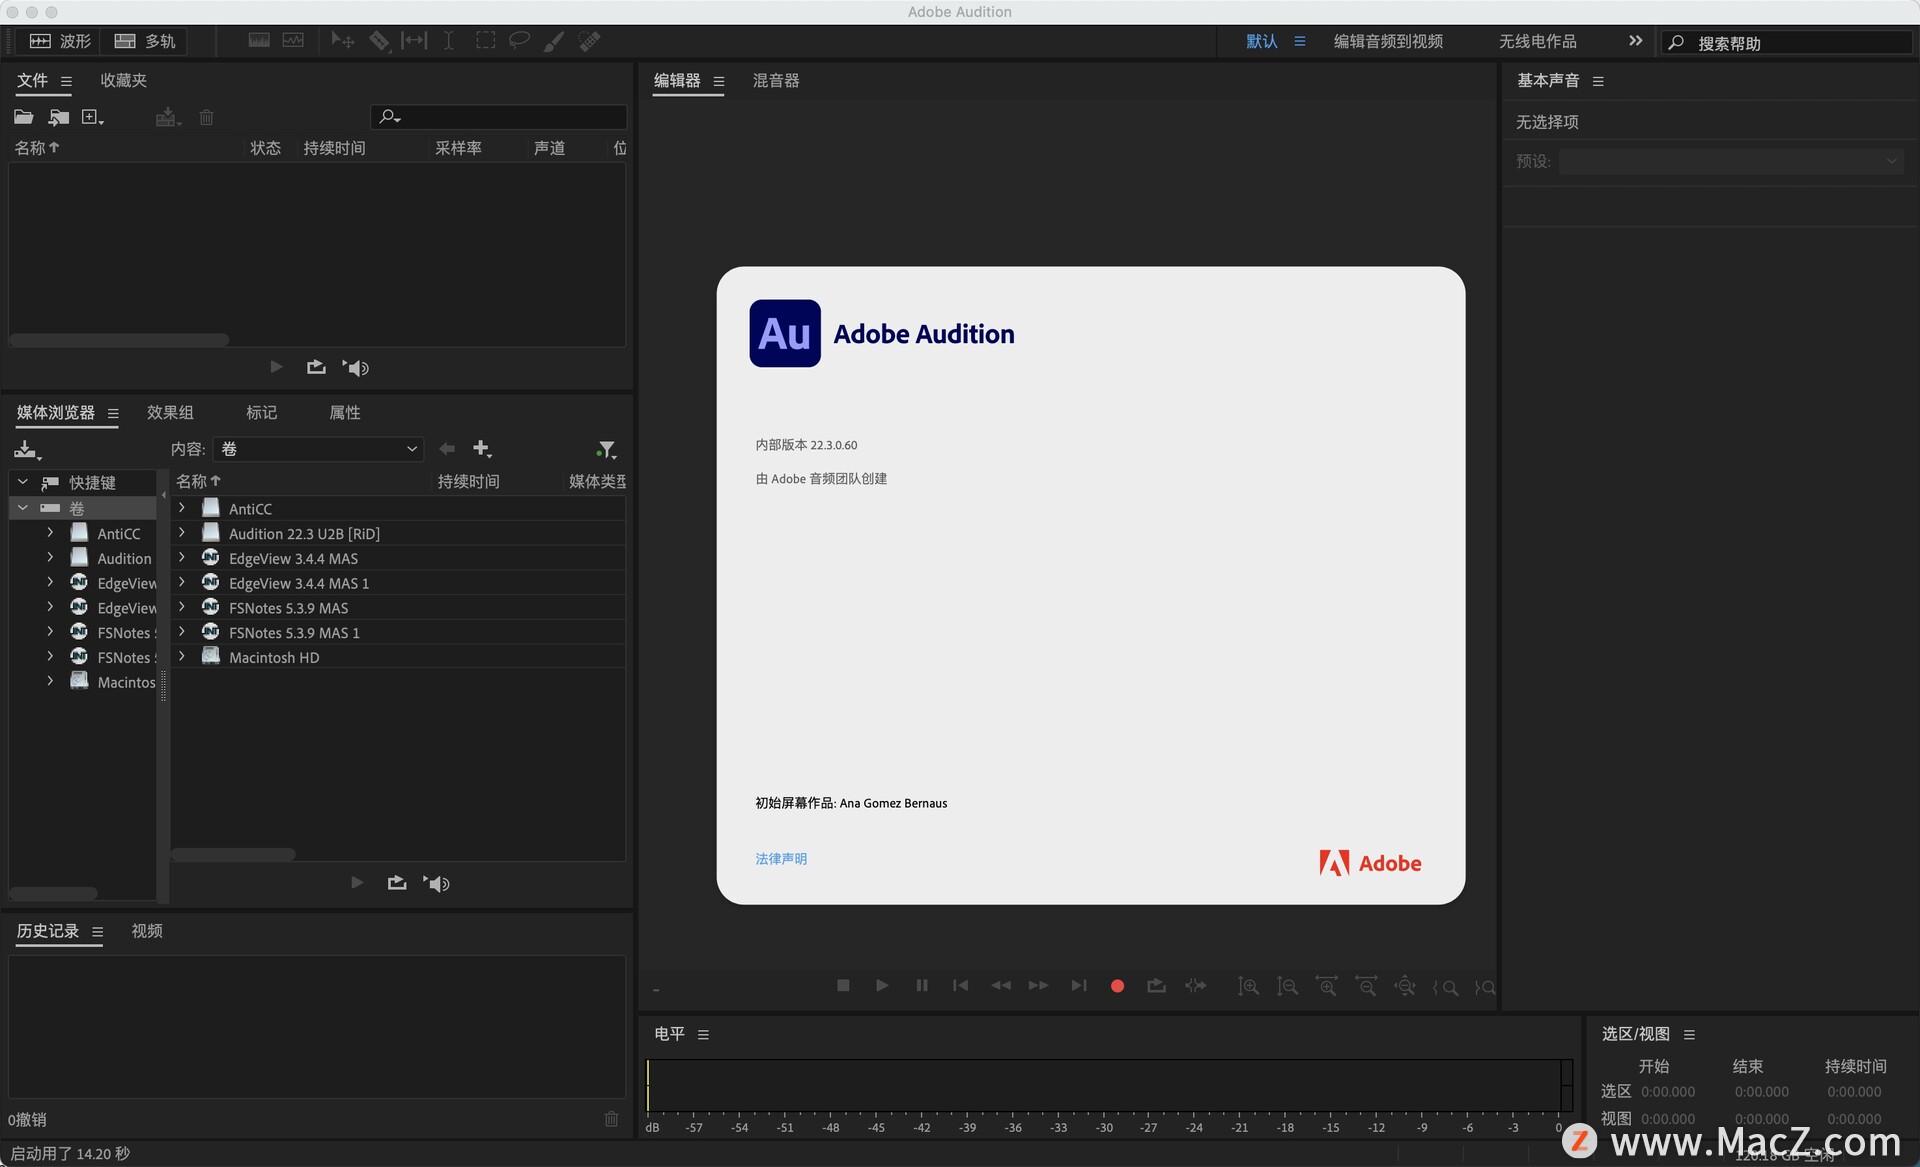1920x1167 pixels.
Task: Open the Content (内容) dropdown
Action: pyautogui.click(x=318, y=449)
